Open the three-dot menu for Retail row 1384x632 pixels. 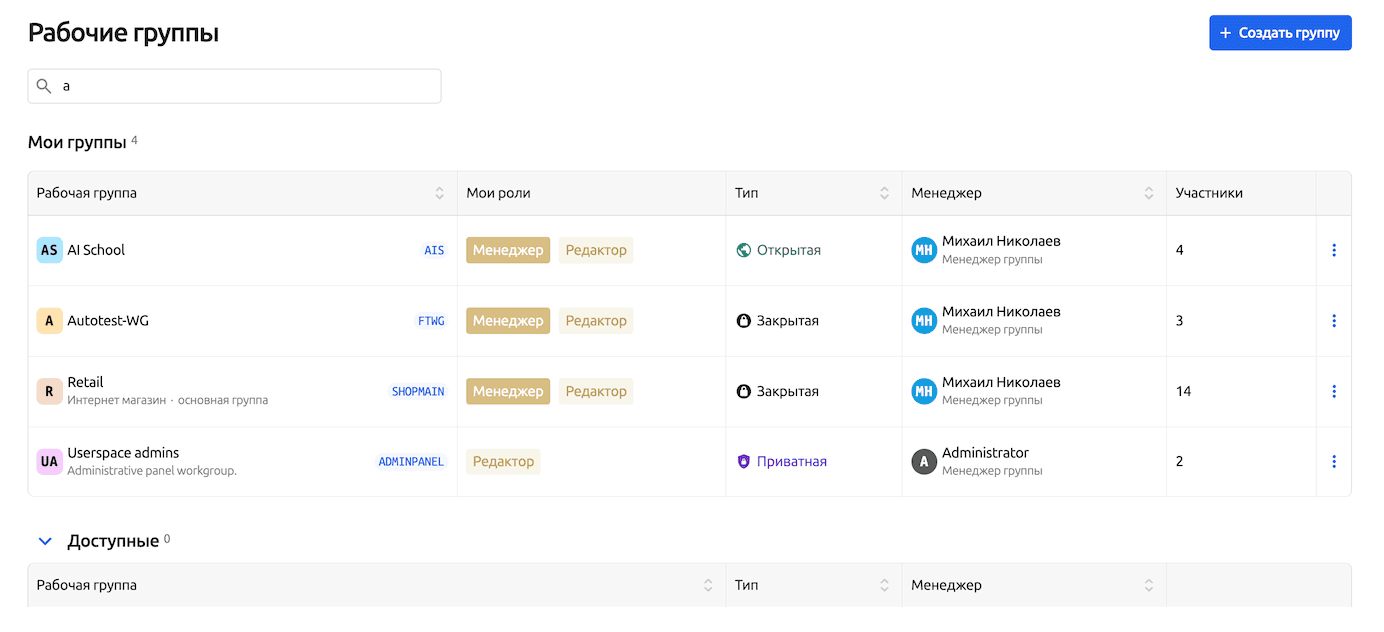1334,391
